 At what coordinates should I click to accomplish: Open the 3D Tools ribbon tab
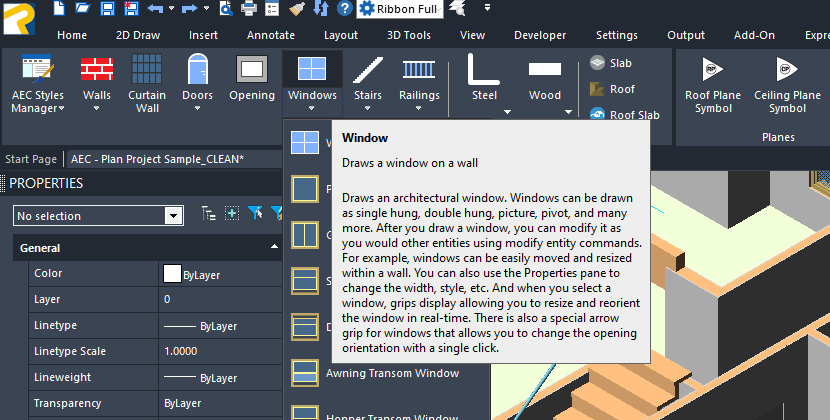[409, 35]
